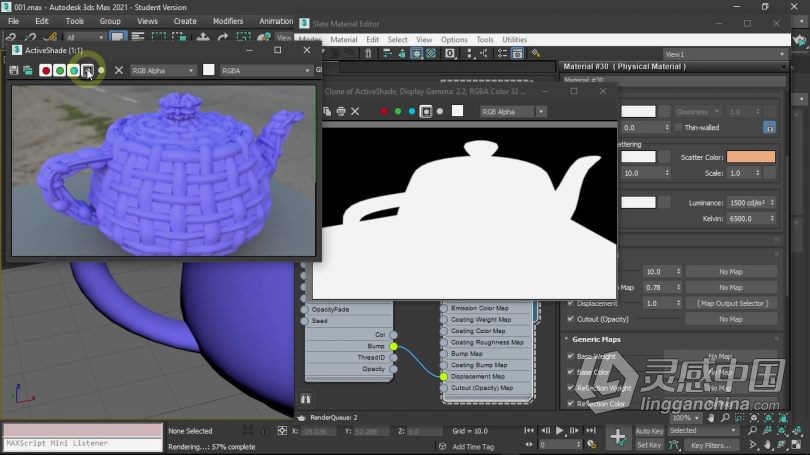810x455 pixels.
Task: Click Show Shaded Material in Viewport icon
Action: tap(416, 54)
